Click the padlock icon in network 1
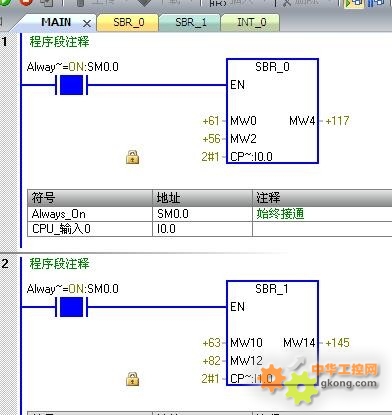Image resolution: width=392 pixels, height=415 pixels. 132,157
